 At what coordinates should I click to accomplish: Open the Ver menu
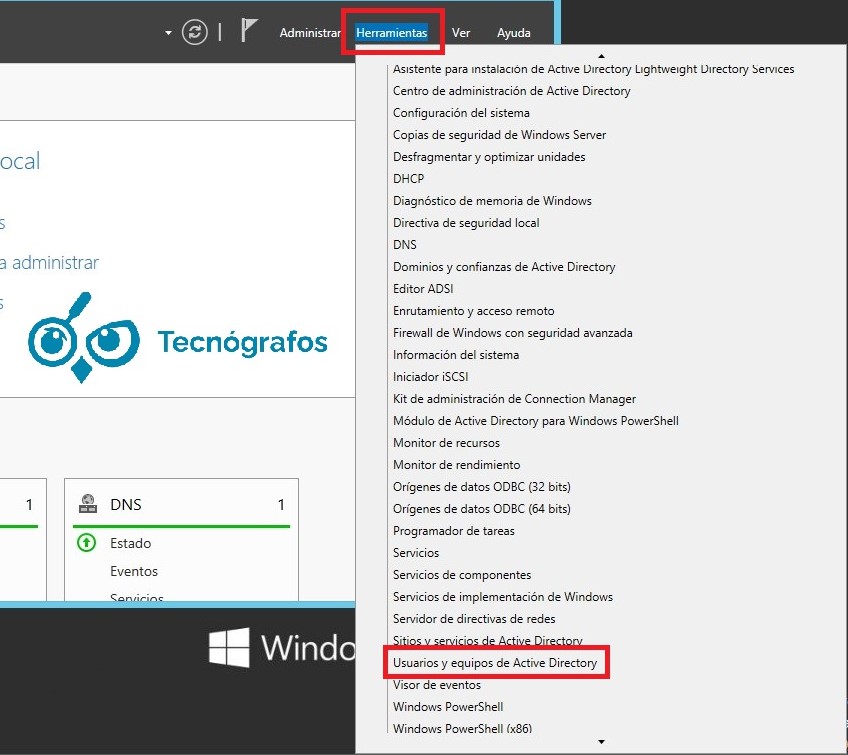coord(461,33)
